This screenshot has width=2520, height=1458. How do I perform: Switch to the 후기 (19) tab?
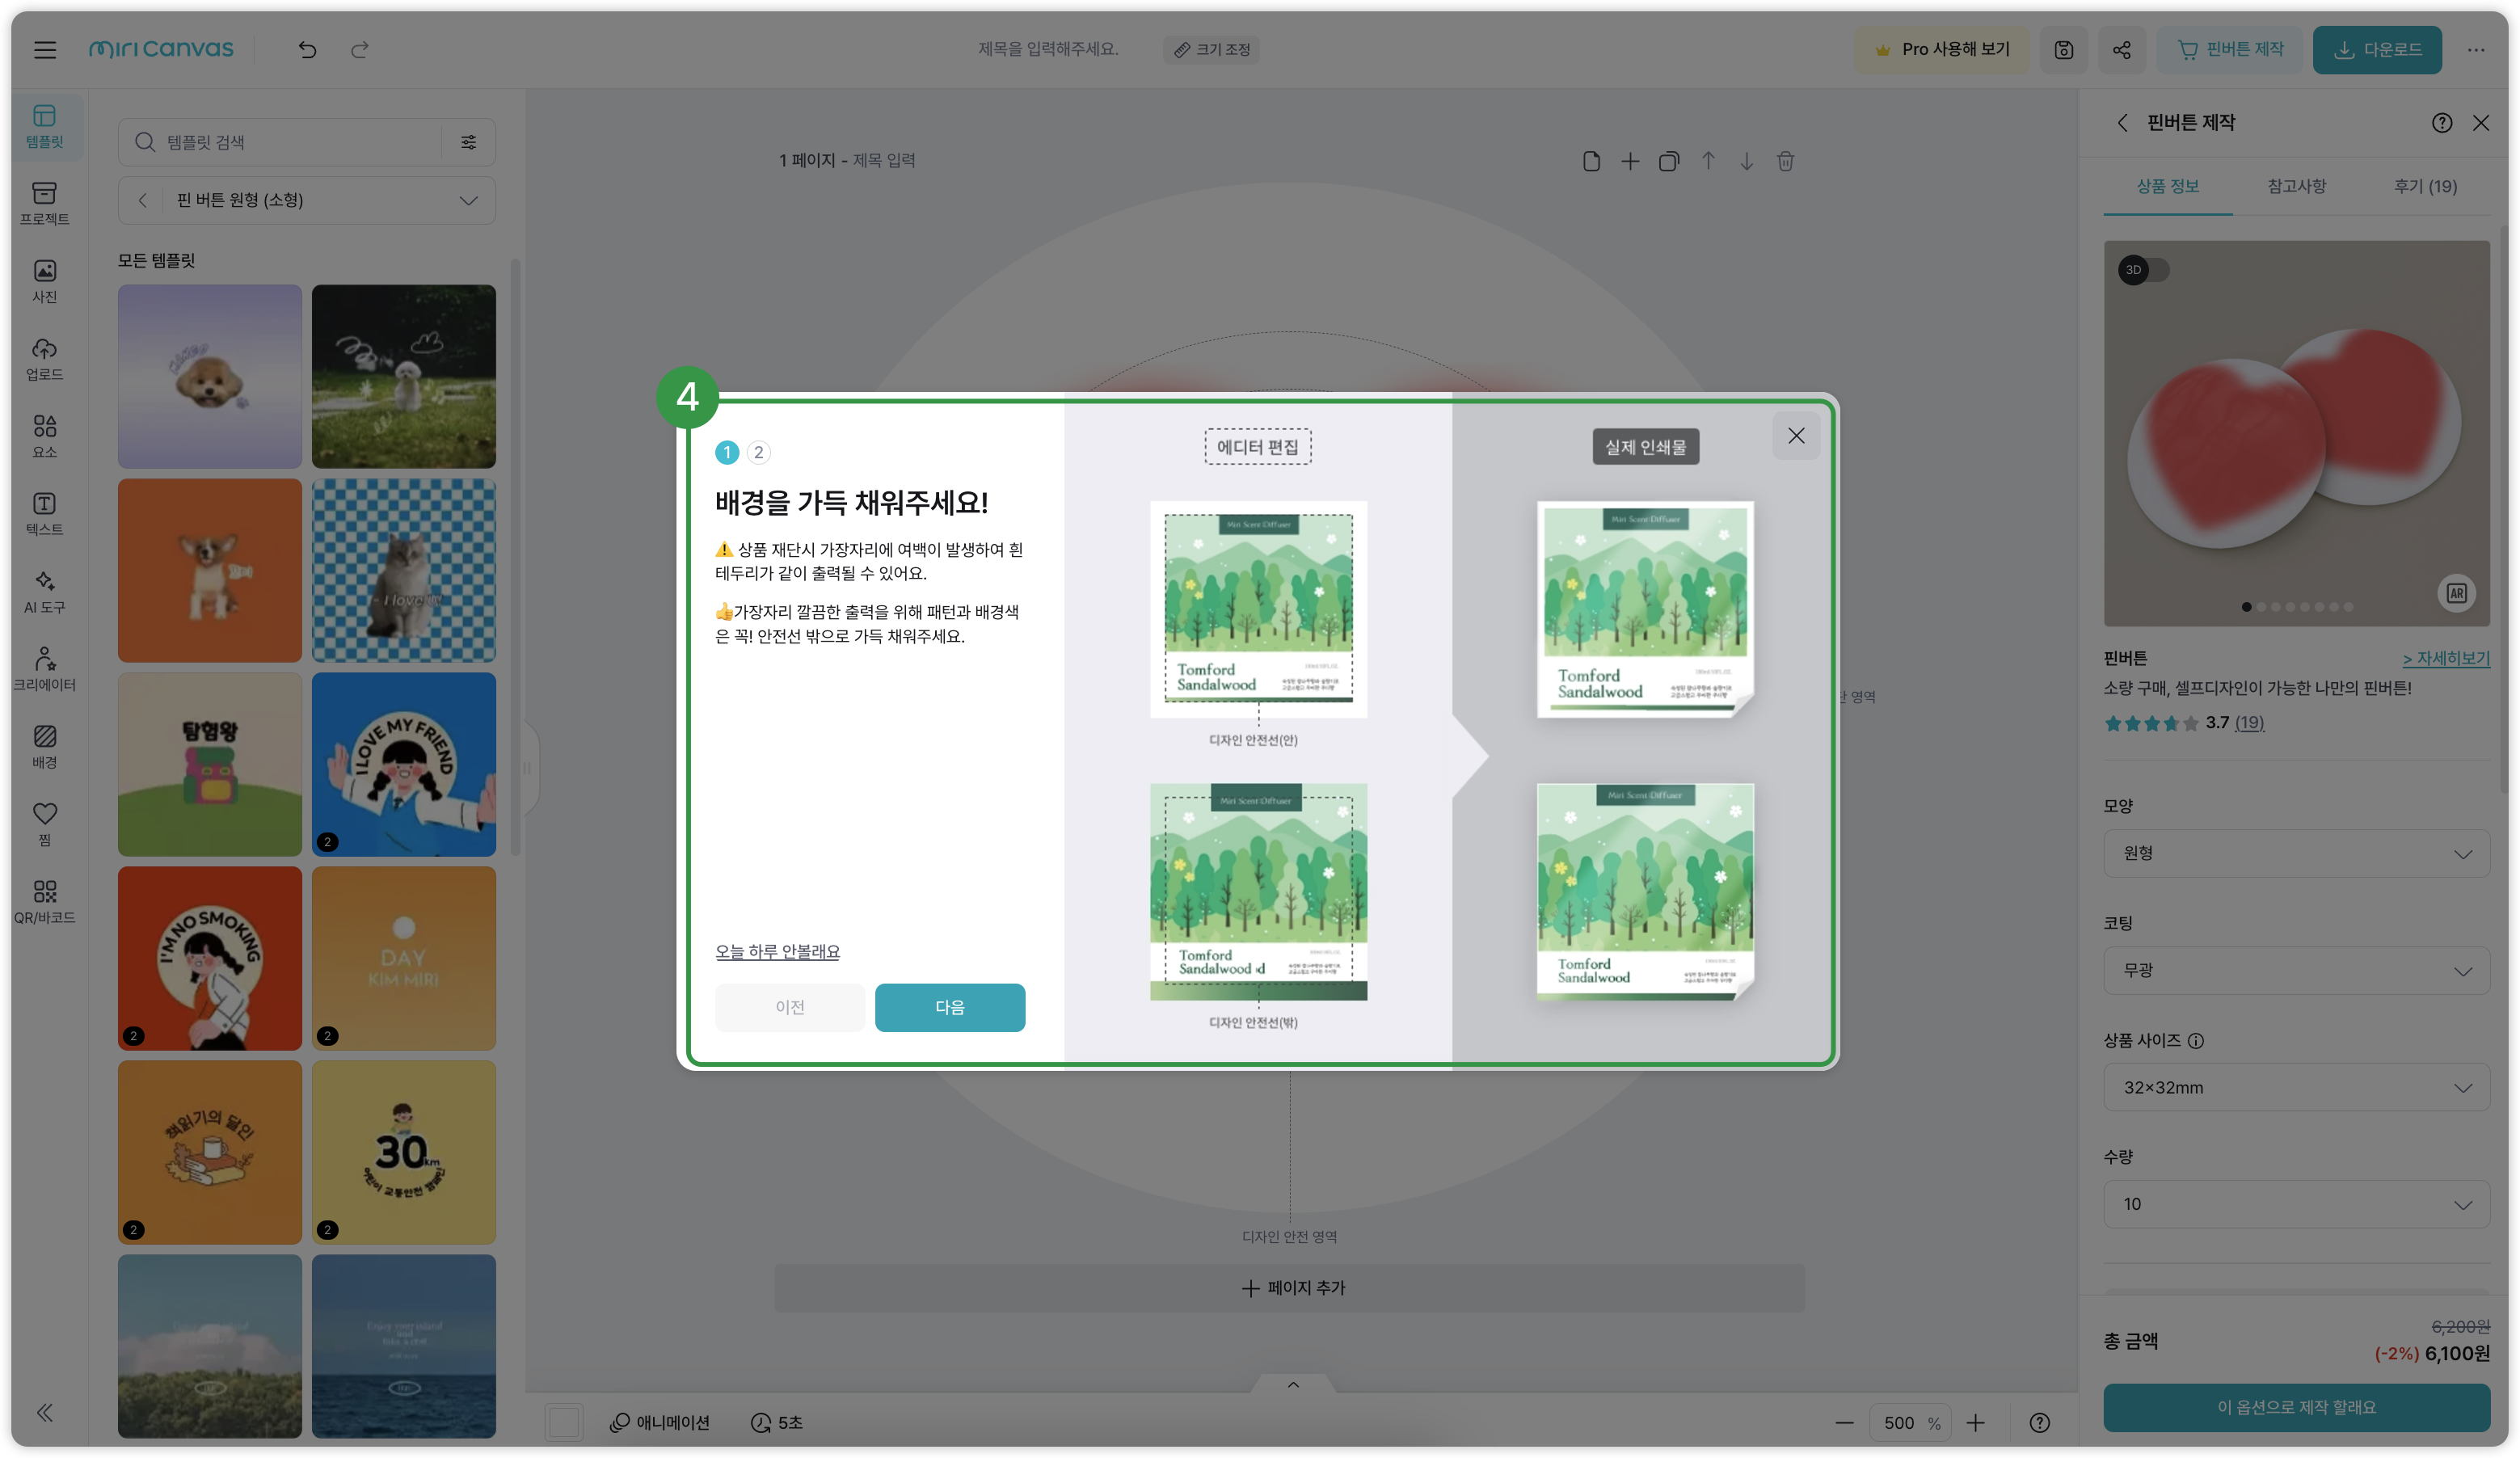pyautogui.click(x=2424, y=186)
